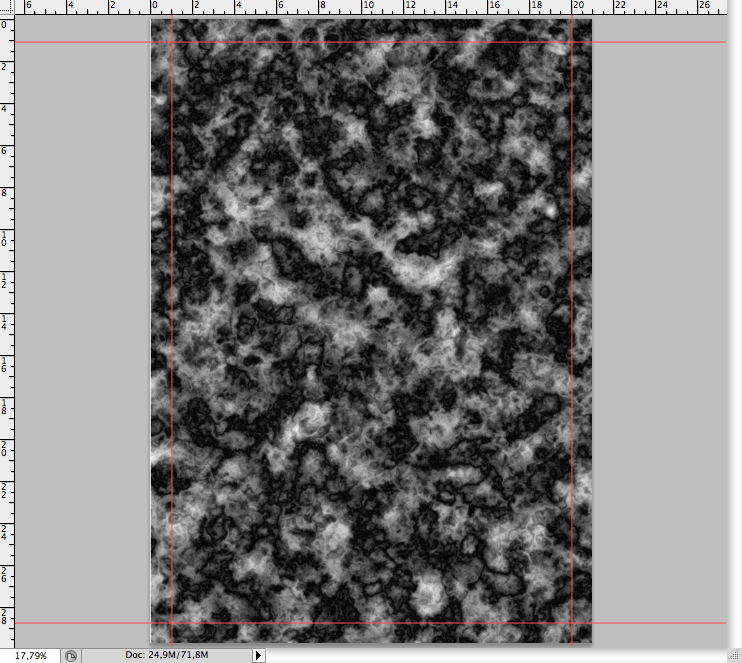Click the 0 mark on the vertical ruler
This screenshot has height=663, width=742.
7,24
